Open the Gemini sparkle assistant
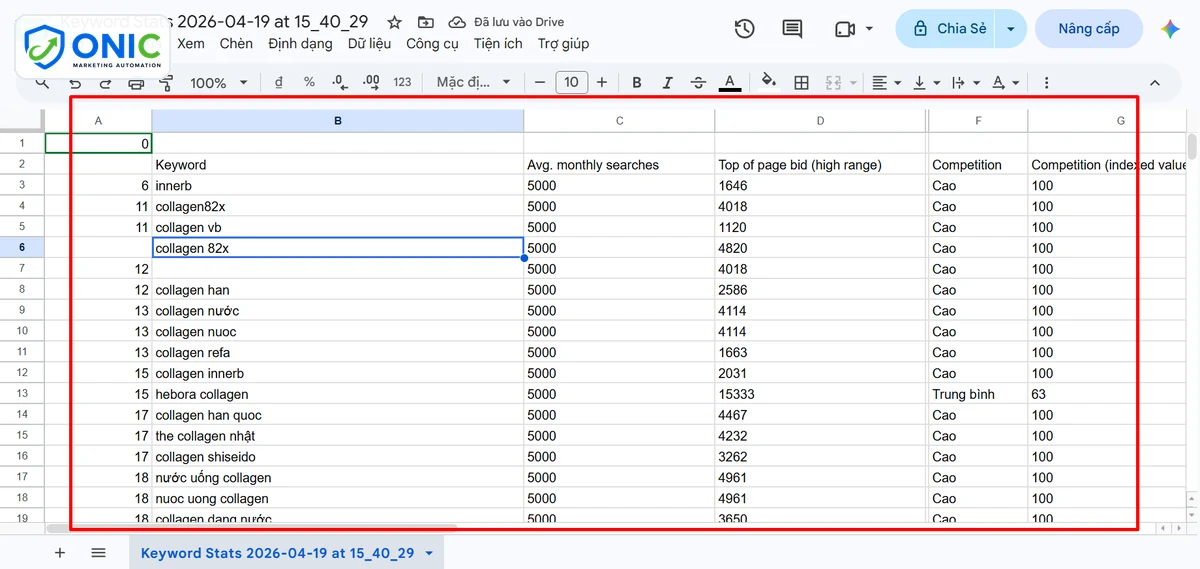1200x569 pixels. (1170, 29)
